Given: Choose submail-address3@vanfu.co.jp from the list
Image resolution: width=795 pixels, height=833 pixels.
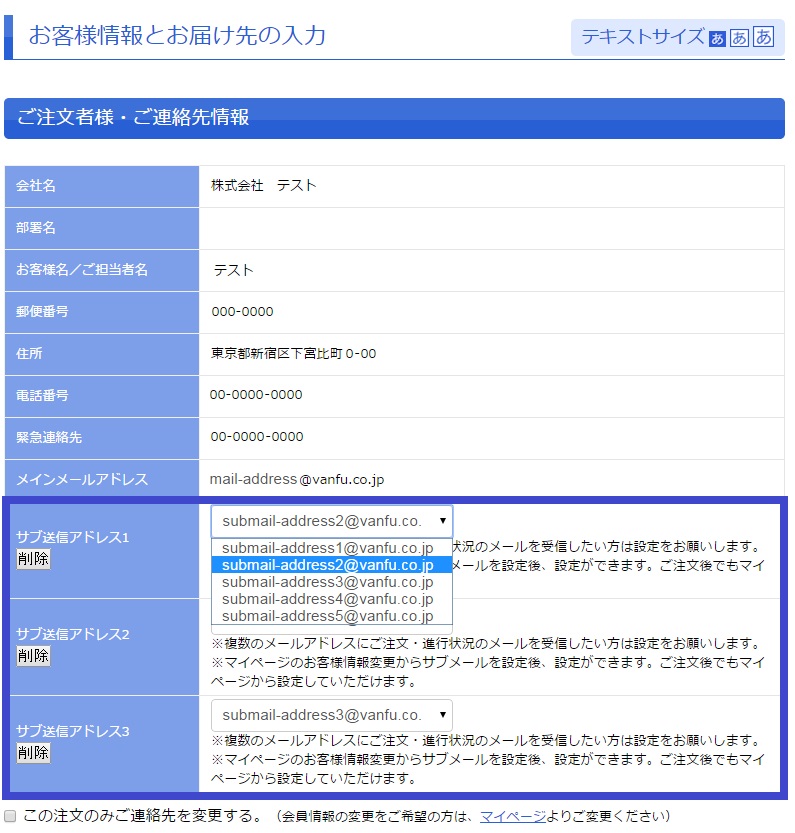Looking at the screenshot, I should [332, 582].
